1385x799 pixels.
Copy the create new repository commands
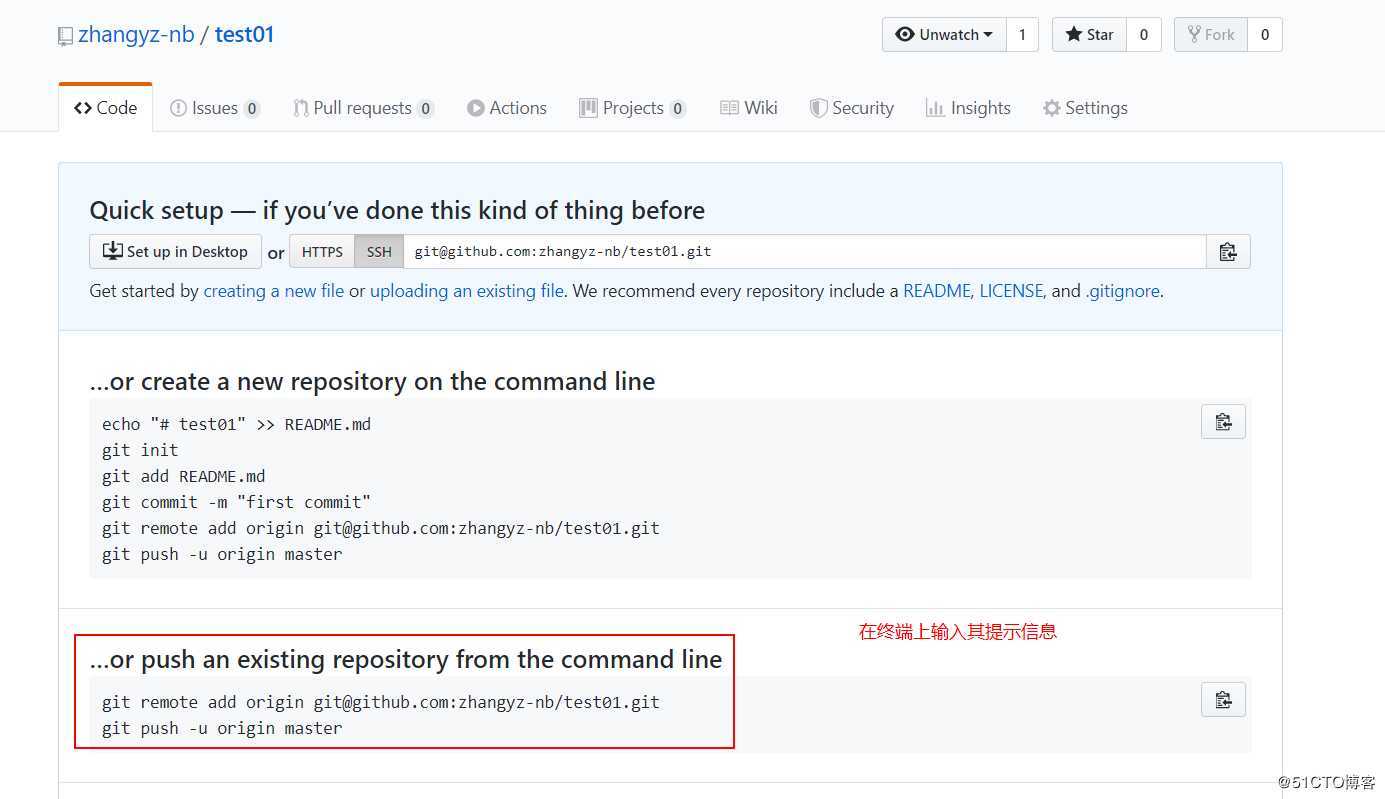[1223, 422]
